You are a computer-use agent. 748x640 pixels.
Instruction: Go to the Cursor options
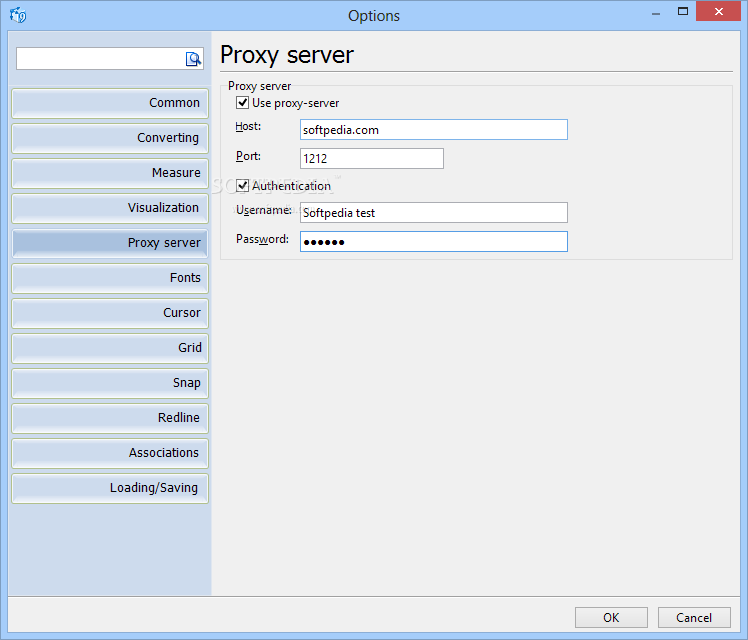tap(110, 313)
